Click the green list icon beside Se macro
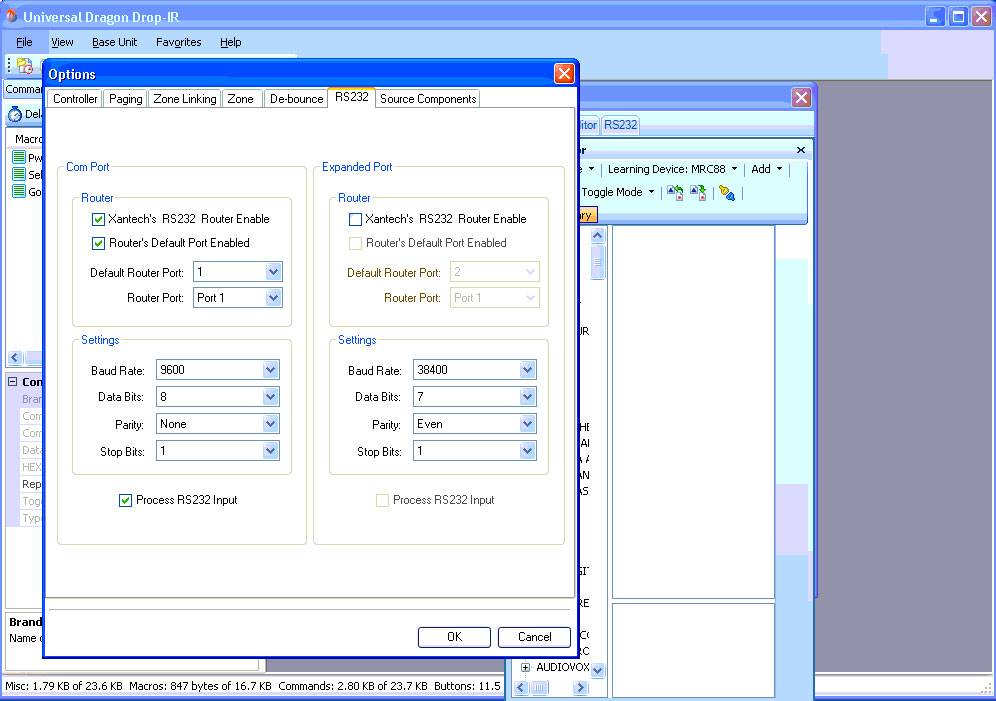 pyautogui.click(x=19, y=174)
